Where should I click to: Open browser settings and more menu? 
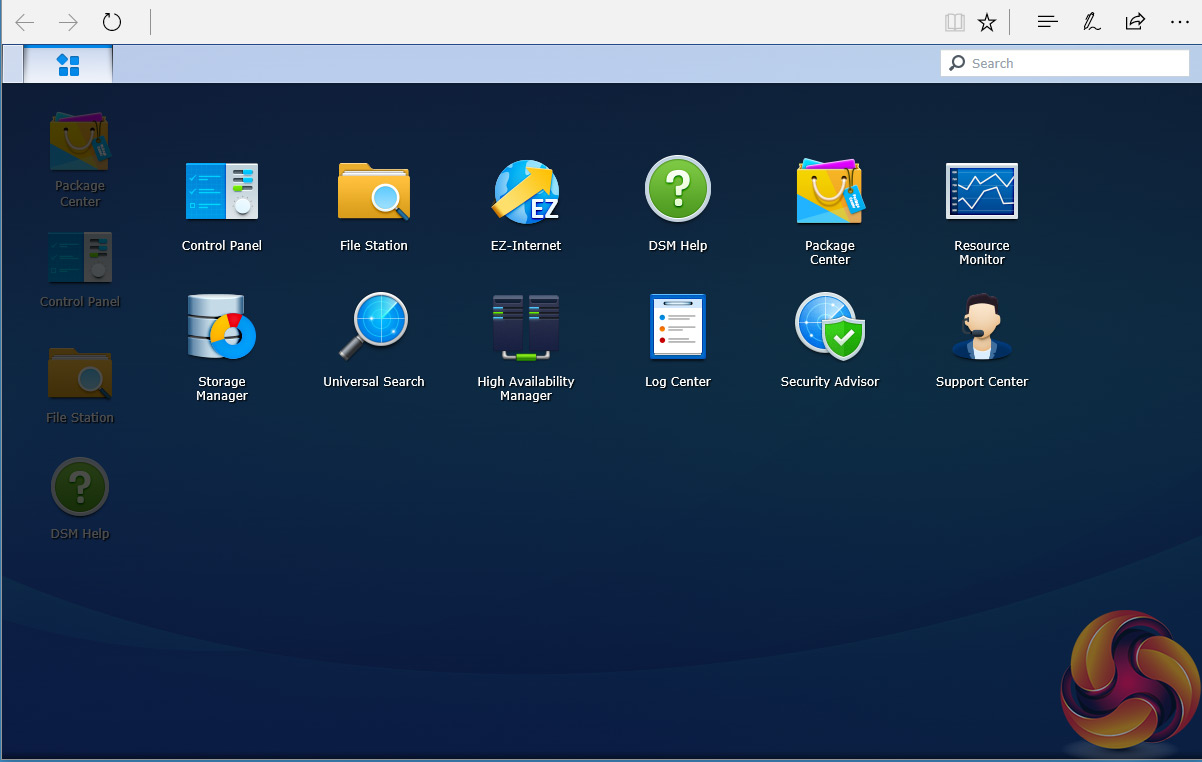coord(1179,22)
